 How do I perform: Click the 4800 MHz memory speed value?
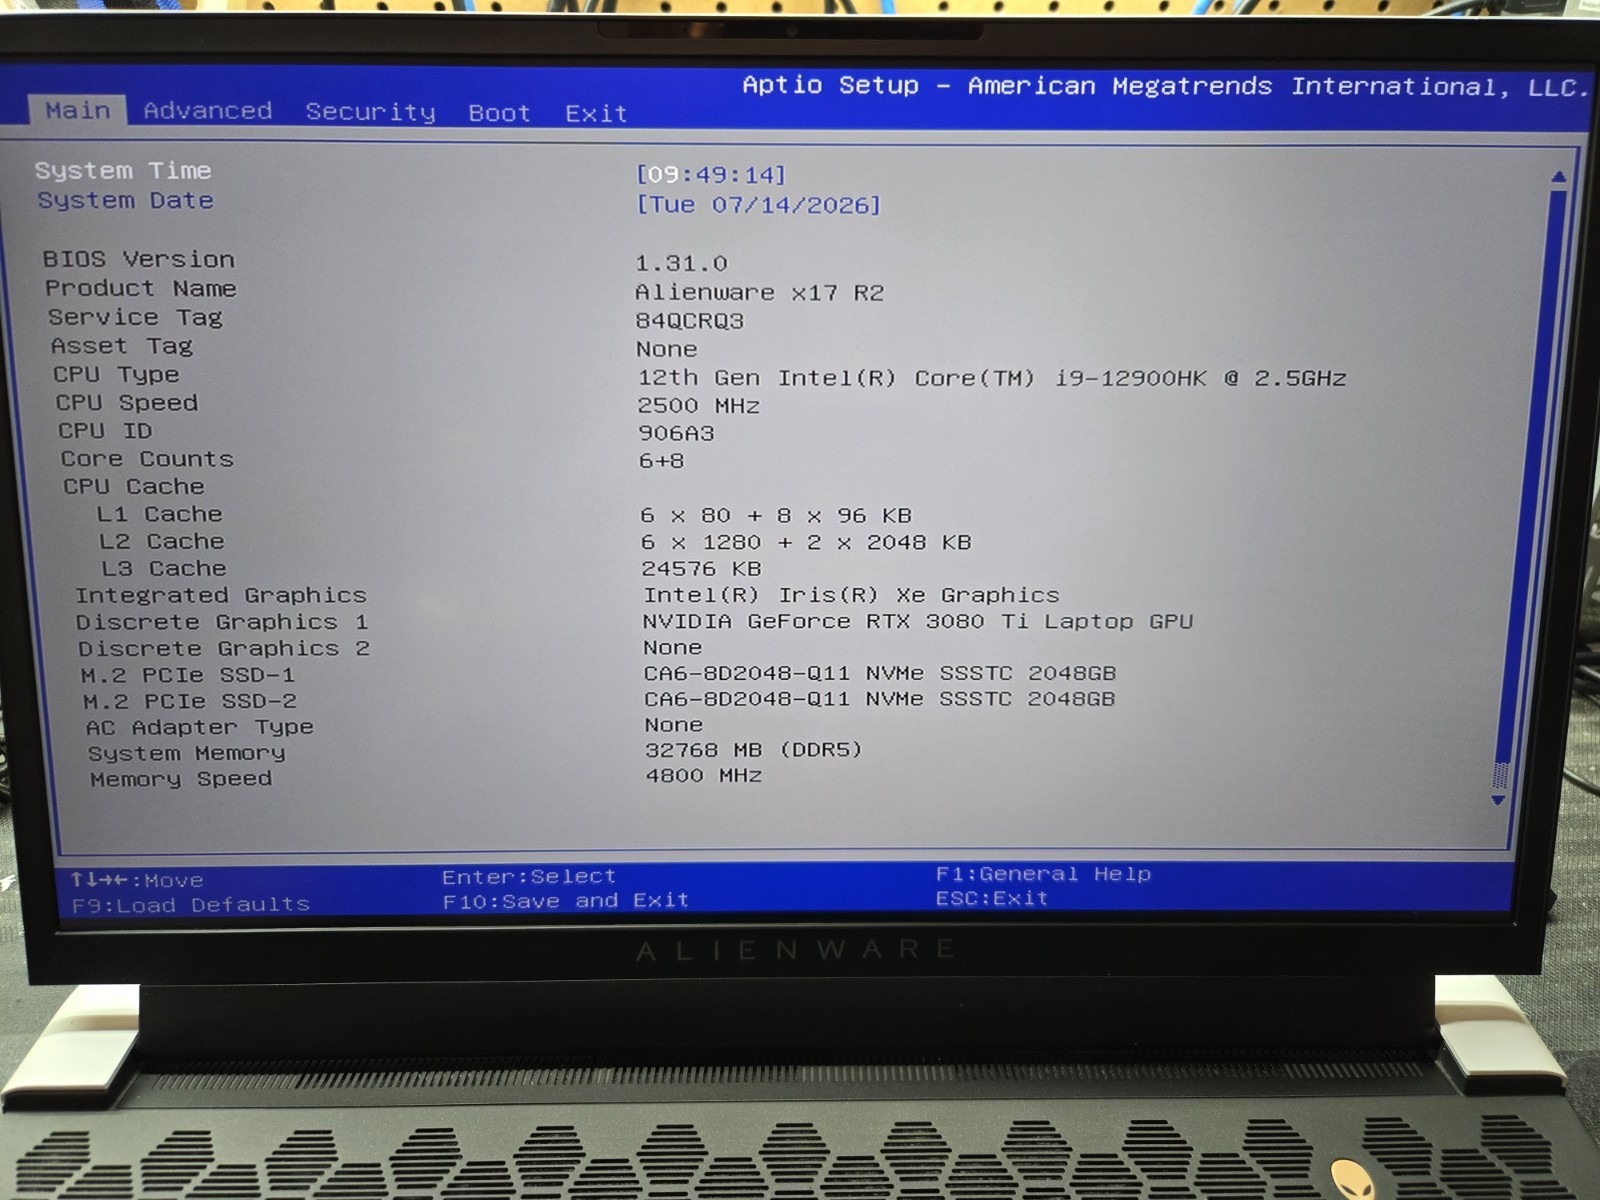point(703,775)
